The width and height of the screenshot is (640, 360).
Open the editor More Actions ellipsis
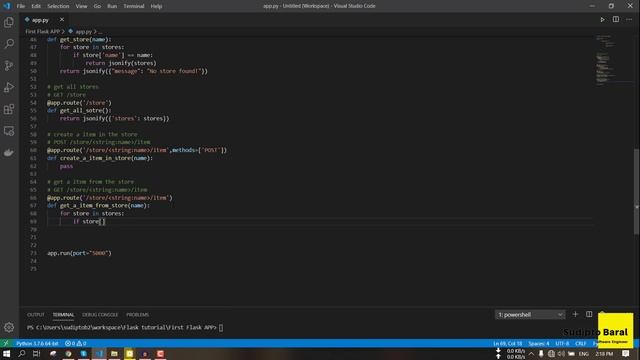[x=629, y=20]
